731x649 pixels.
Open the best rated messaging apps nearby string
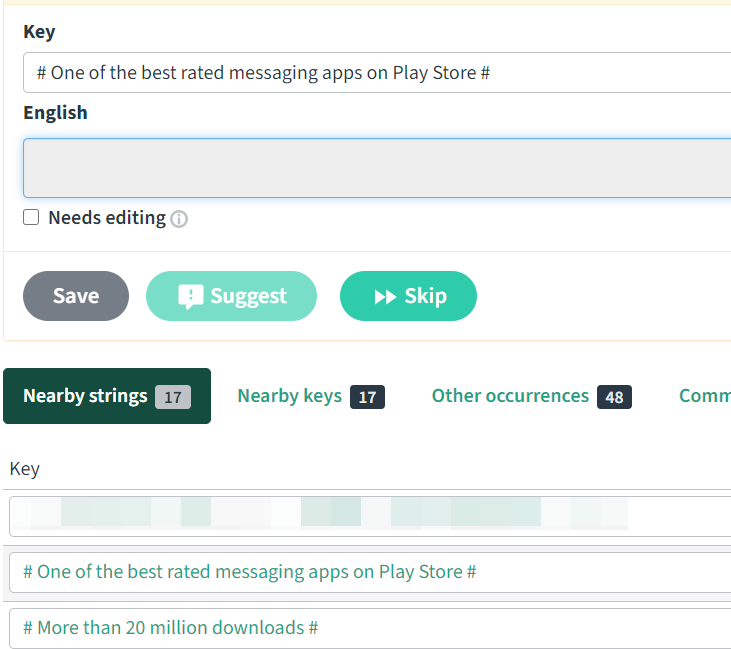(x=249, y=572)
